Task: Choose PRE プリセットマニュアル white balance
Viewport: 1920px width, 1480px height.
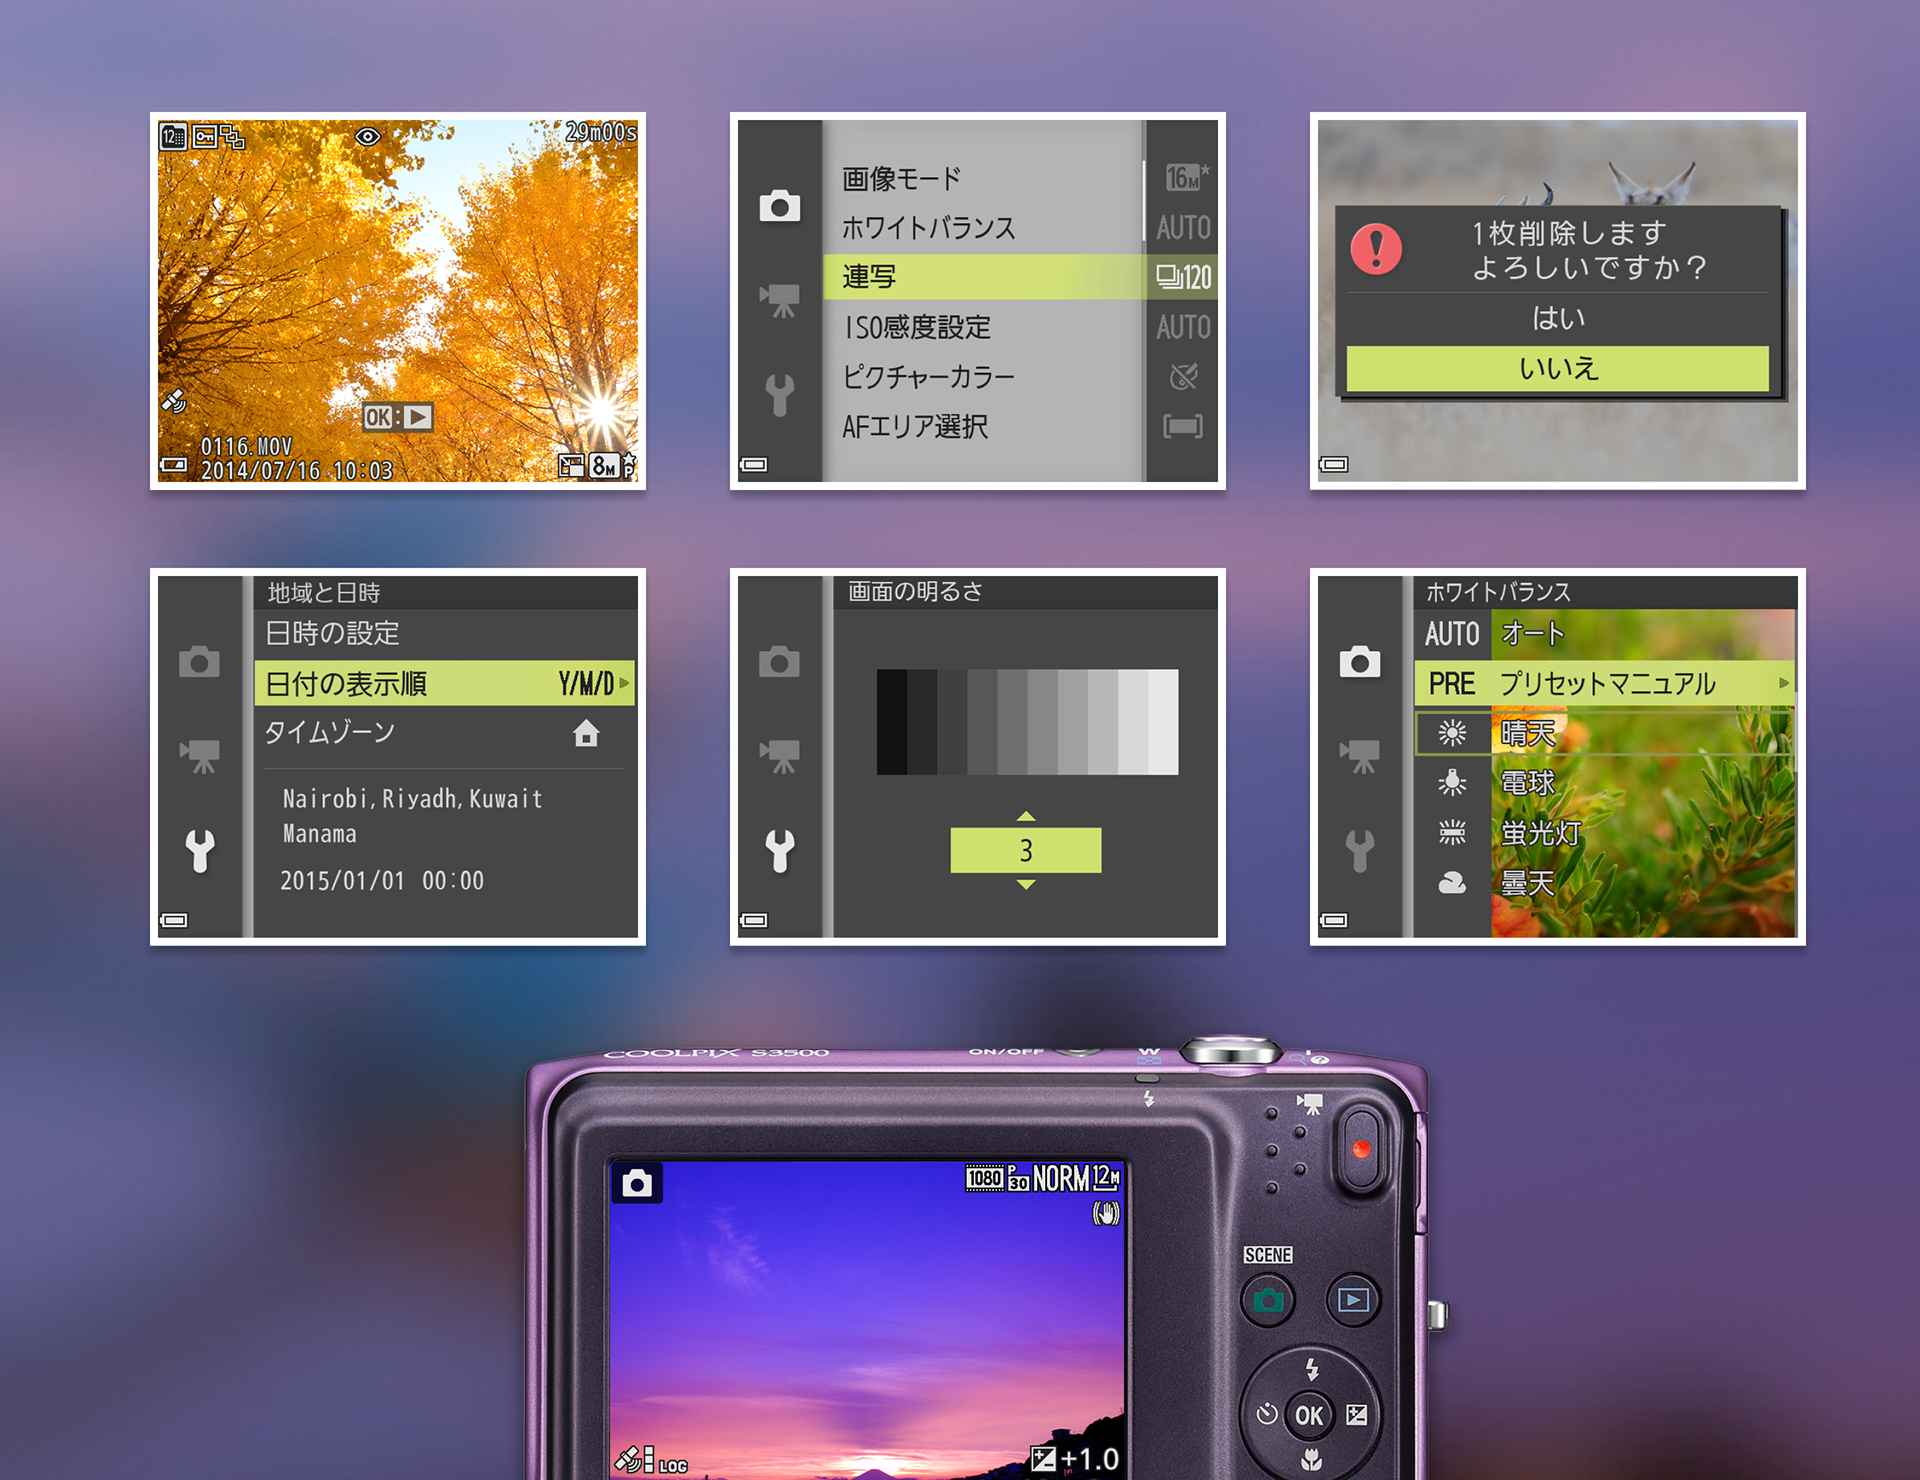Action: pyautogui.click(x=1604, y=683)
